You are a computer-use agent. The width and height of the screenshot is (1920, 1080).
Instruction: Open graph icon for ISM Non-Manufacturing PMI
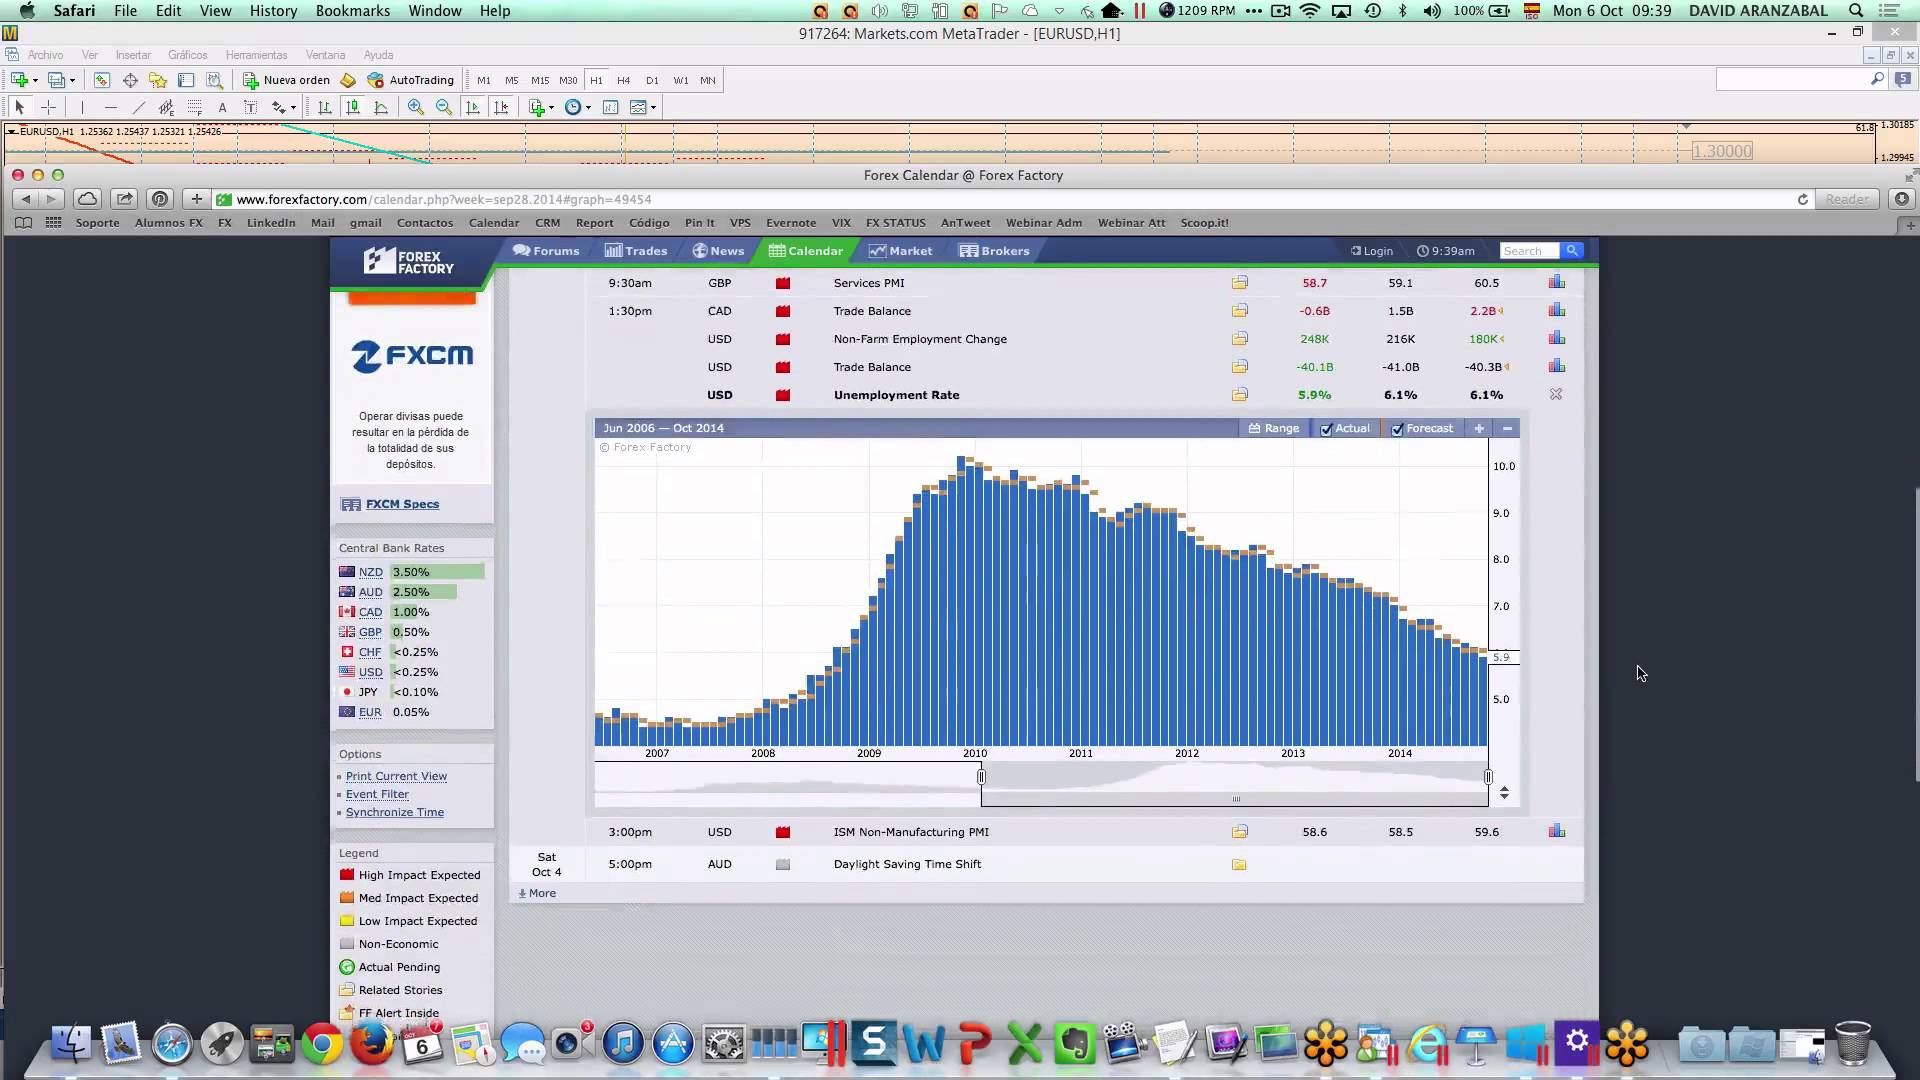click(x=1556, y=832)
